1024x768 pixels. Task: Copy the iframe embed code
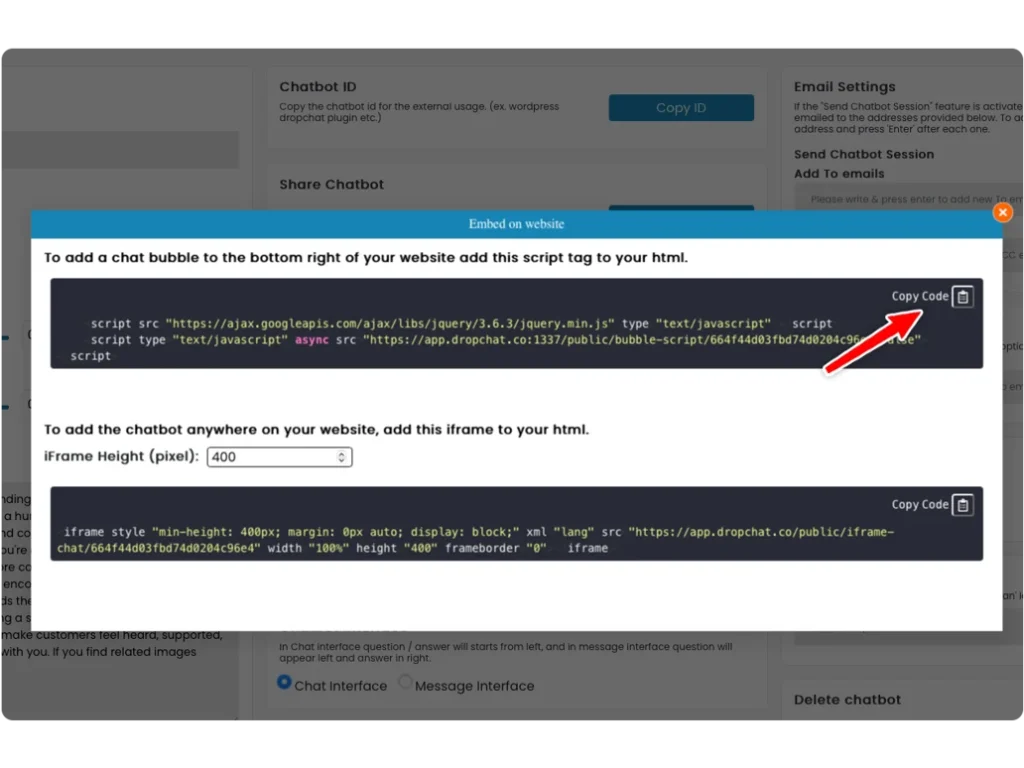pos(963,505)
